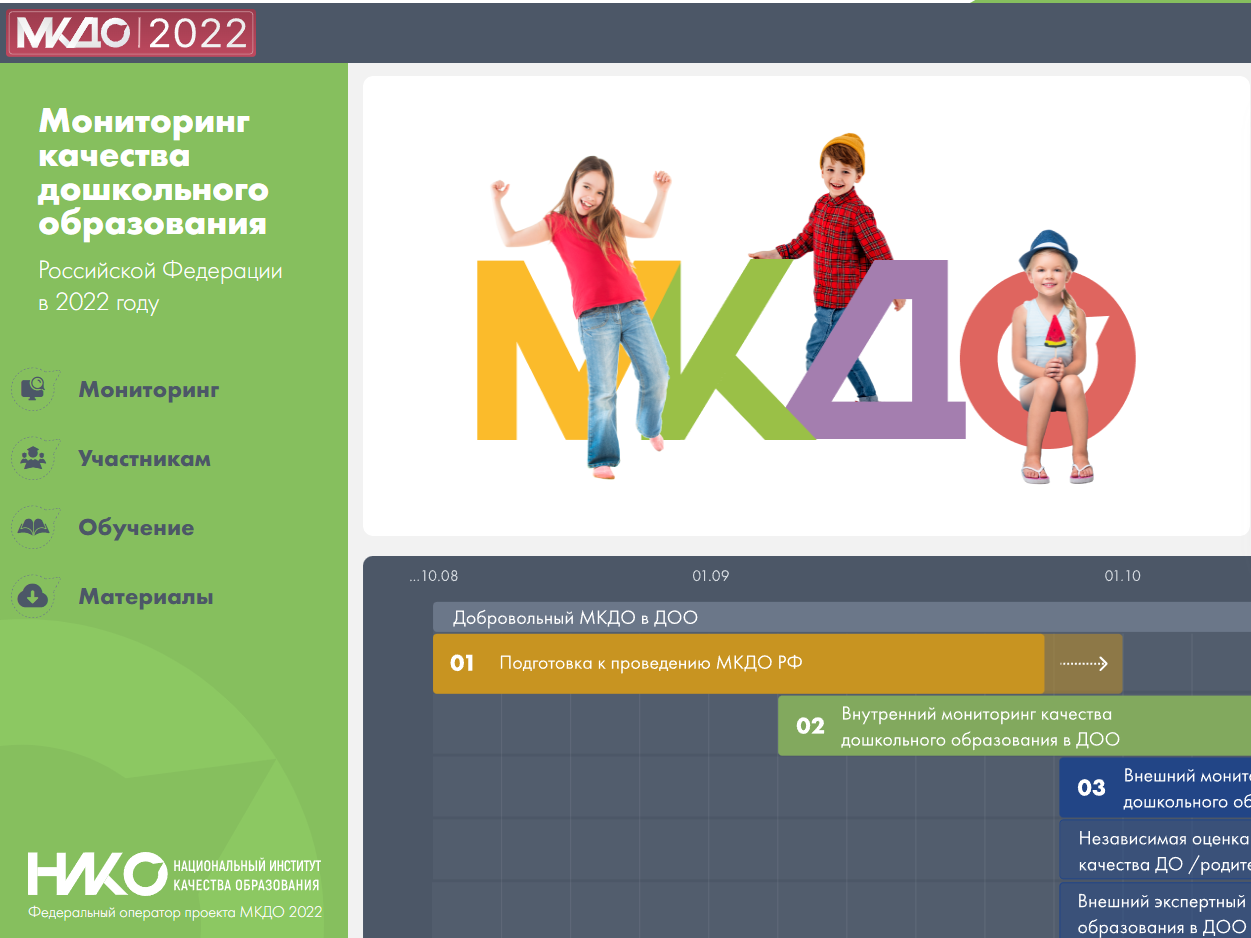The width and height of the screenshot is (1251, 938).
Task: Select stage 01 Подготовка к проведению МКДО РФ
Action: click(x=738, y=663)
